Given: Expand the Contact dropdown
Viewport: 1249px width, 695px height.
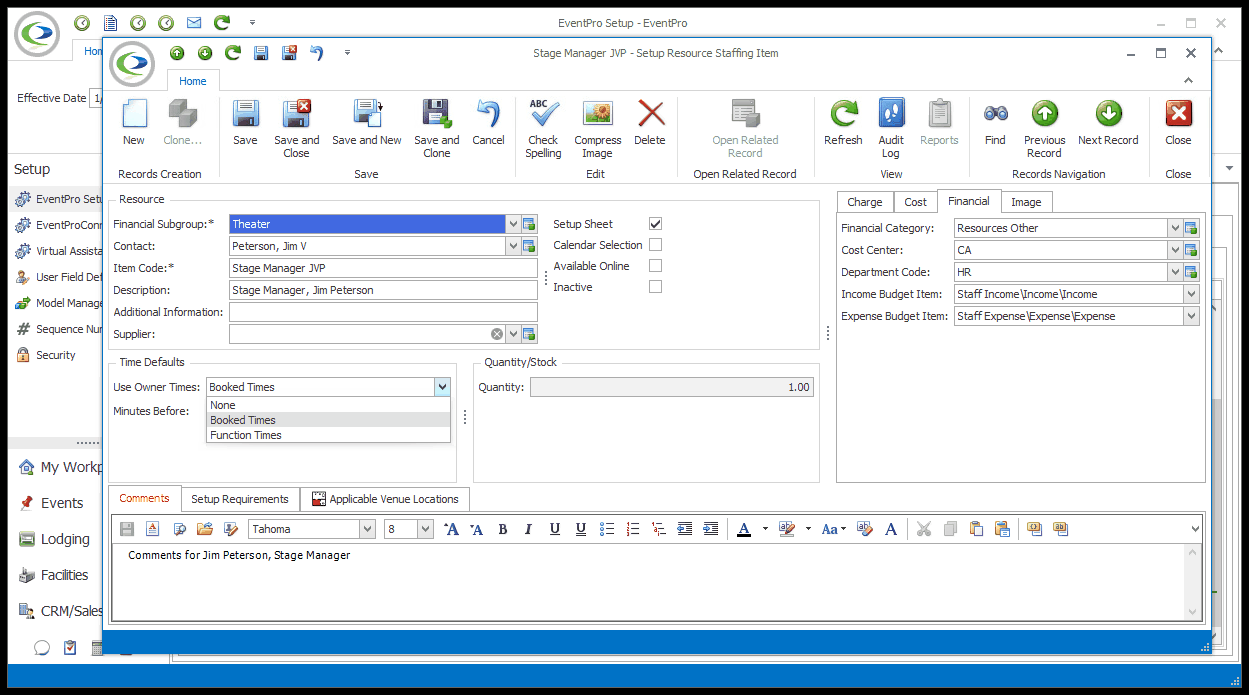Looking at the screenshot, I should click(513, 246).
